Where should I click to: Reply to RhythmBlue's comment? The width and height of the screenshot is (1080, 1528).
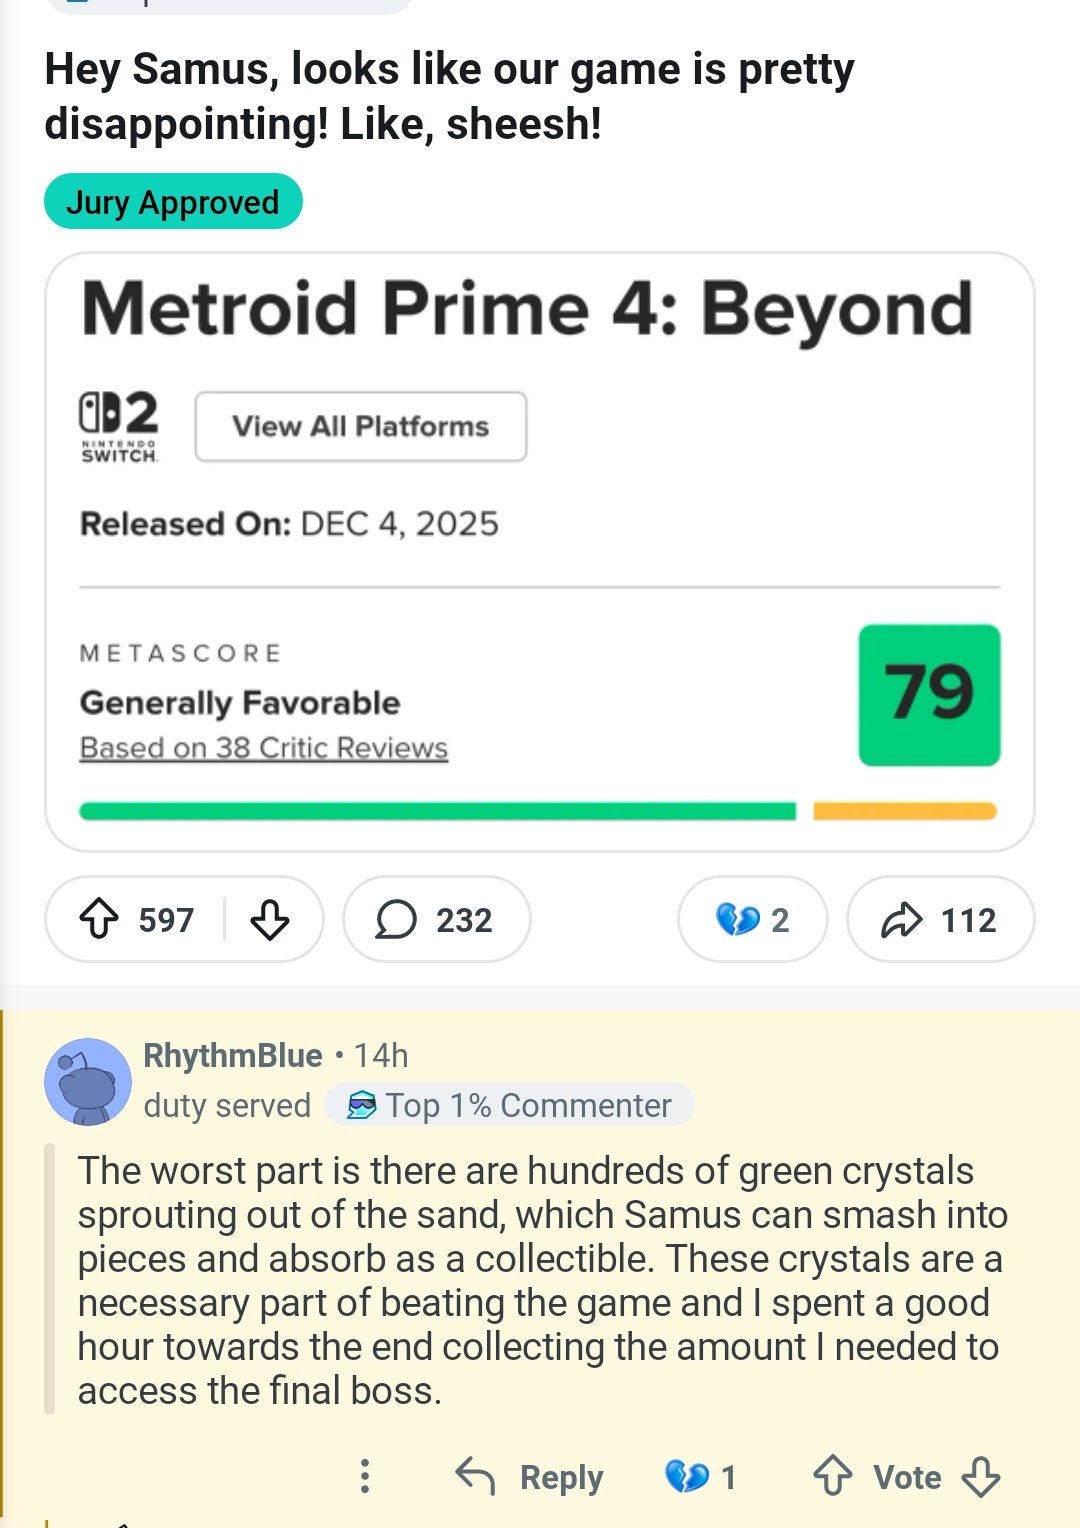pyautogui.click(x=530, y=1476)
